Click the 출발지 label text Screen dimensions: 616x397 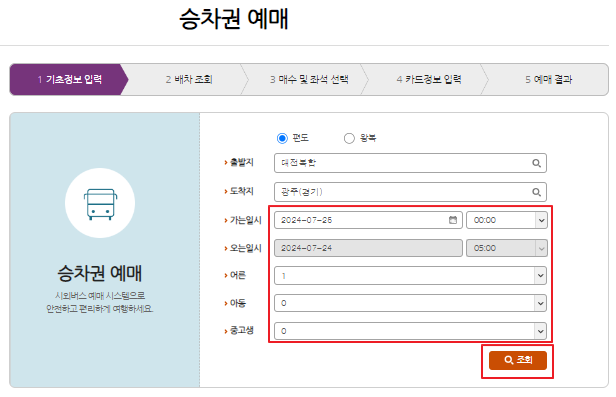242,162
